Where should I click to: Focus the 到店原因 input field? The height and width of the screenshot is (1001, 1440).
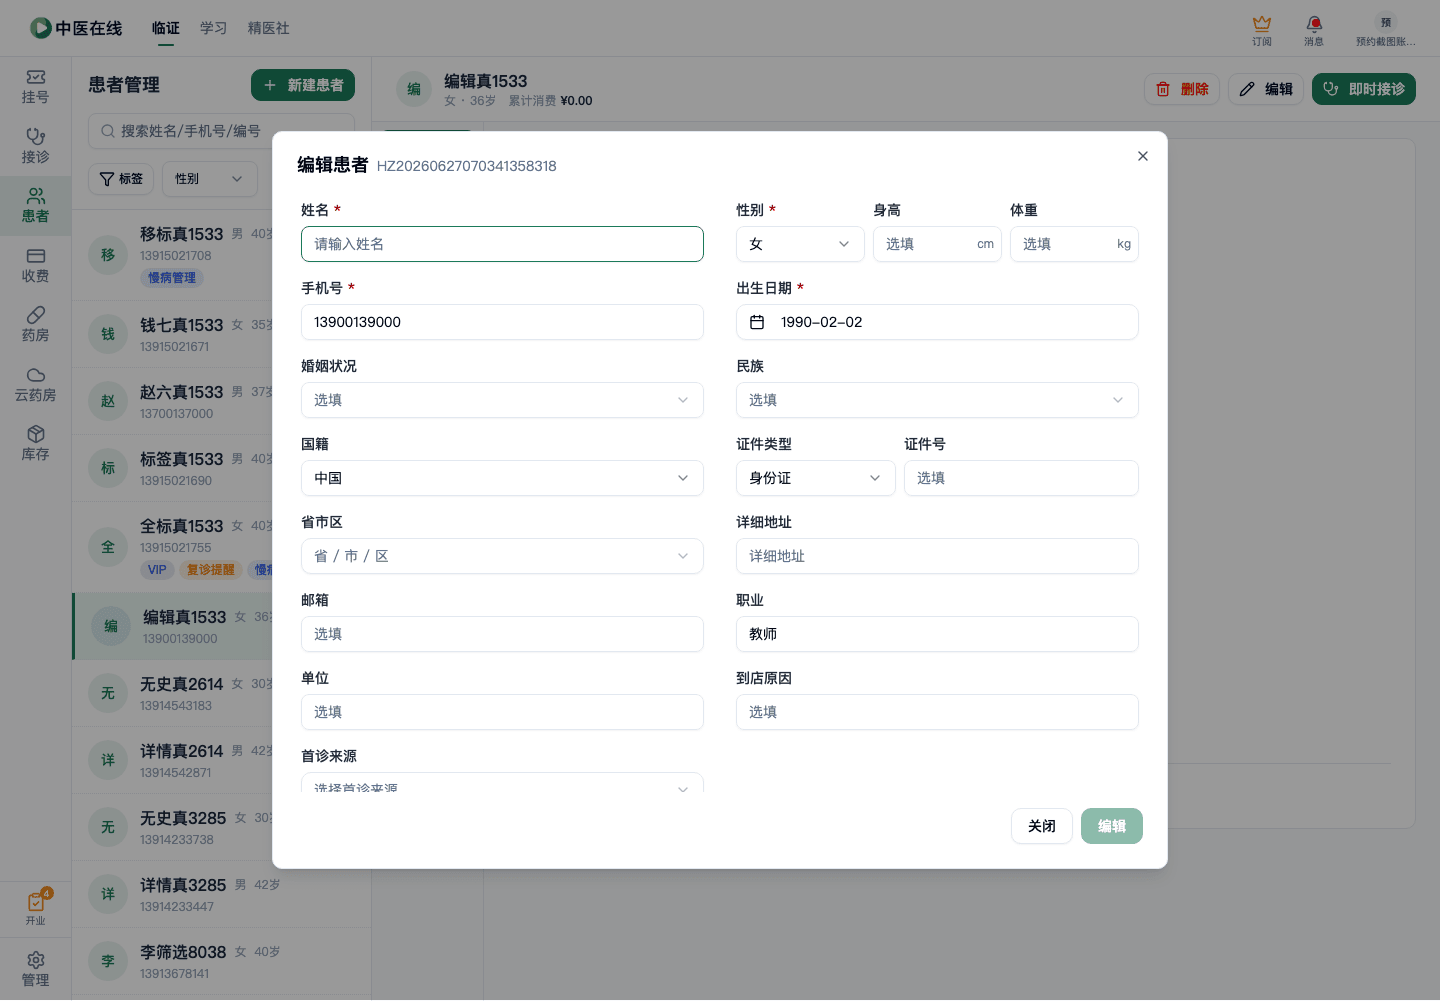coord(937,712)
